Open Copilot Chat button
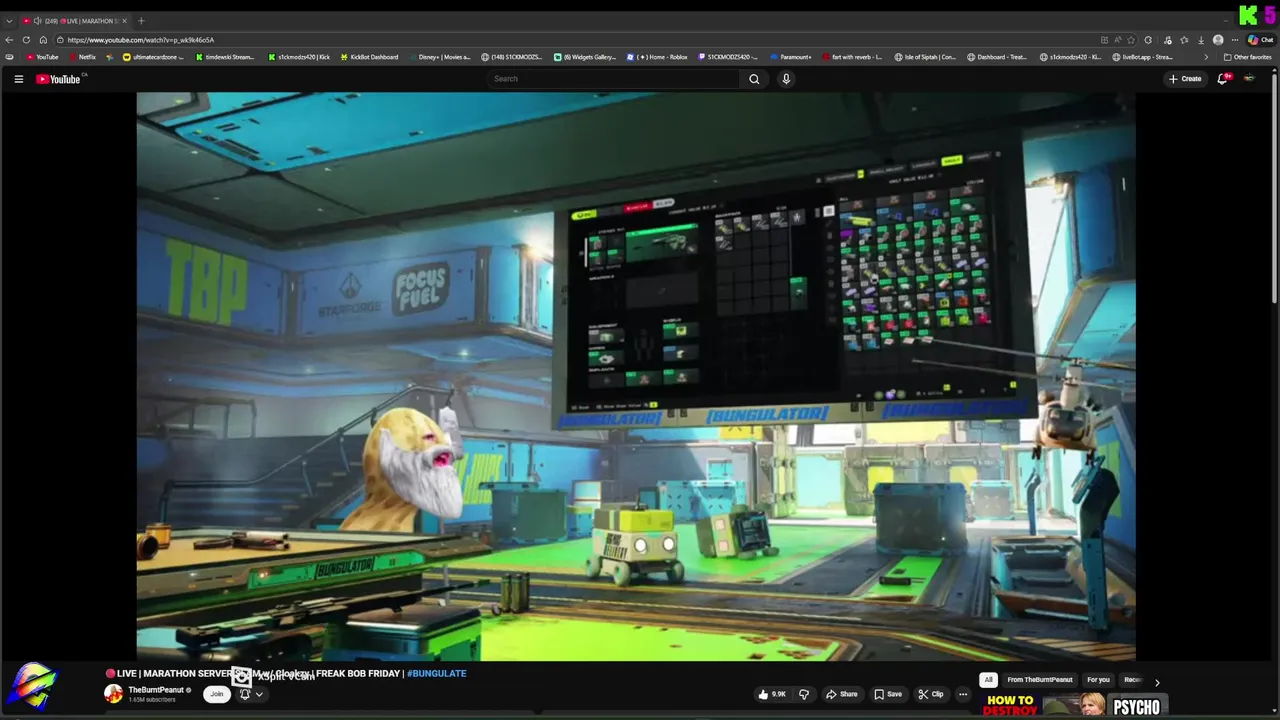The image size is (1280, 720). 1259,40
